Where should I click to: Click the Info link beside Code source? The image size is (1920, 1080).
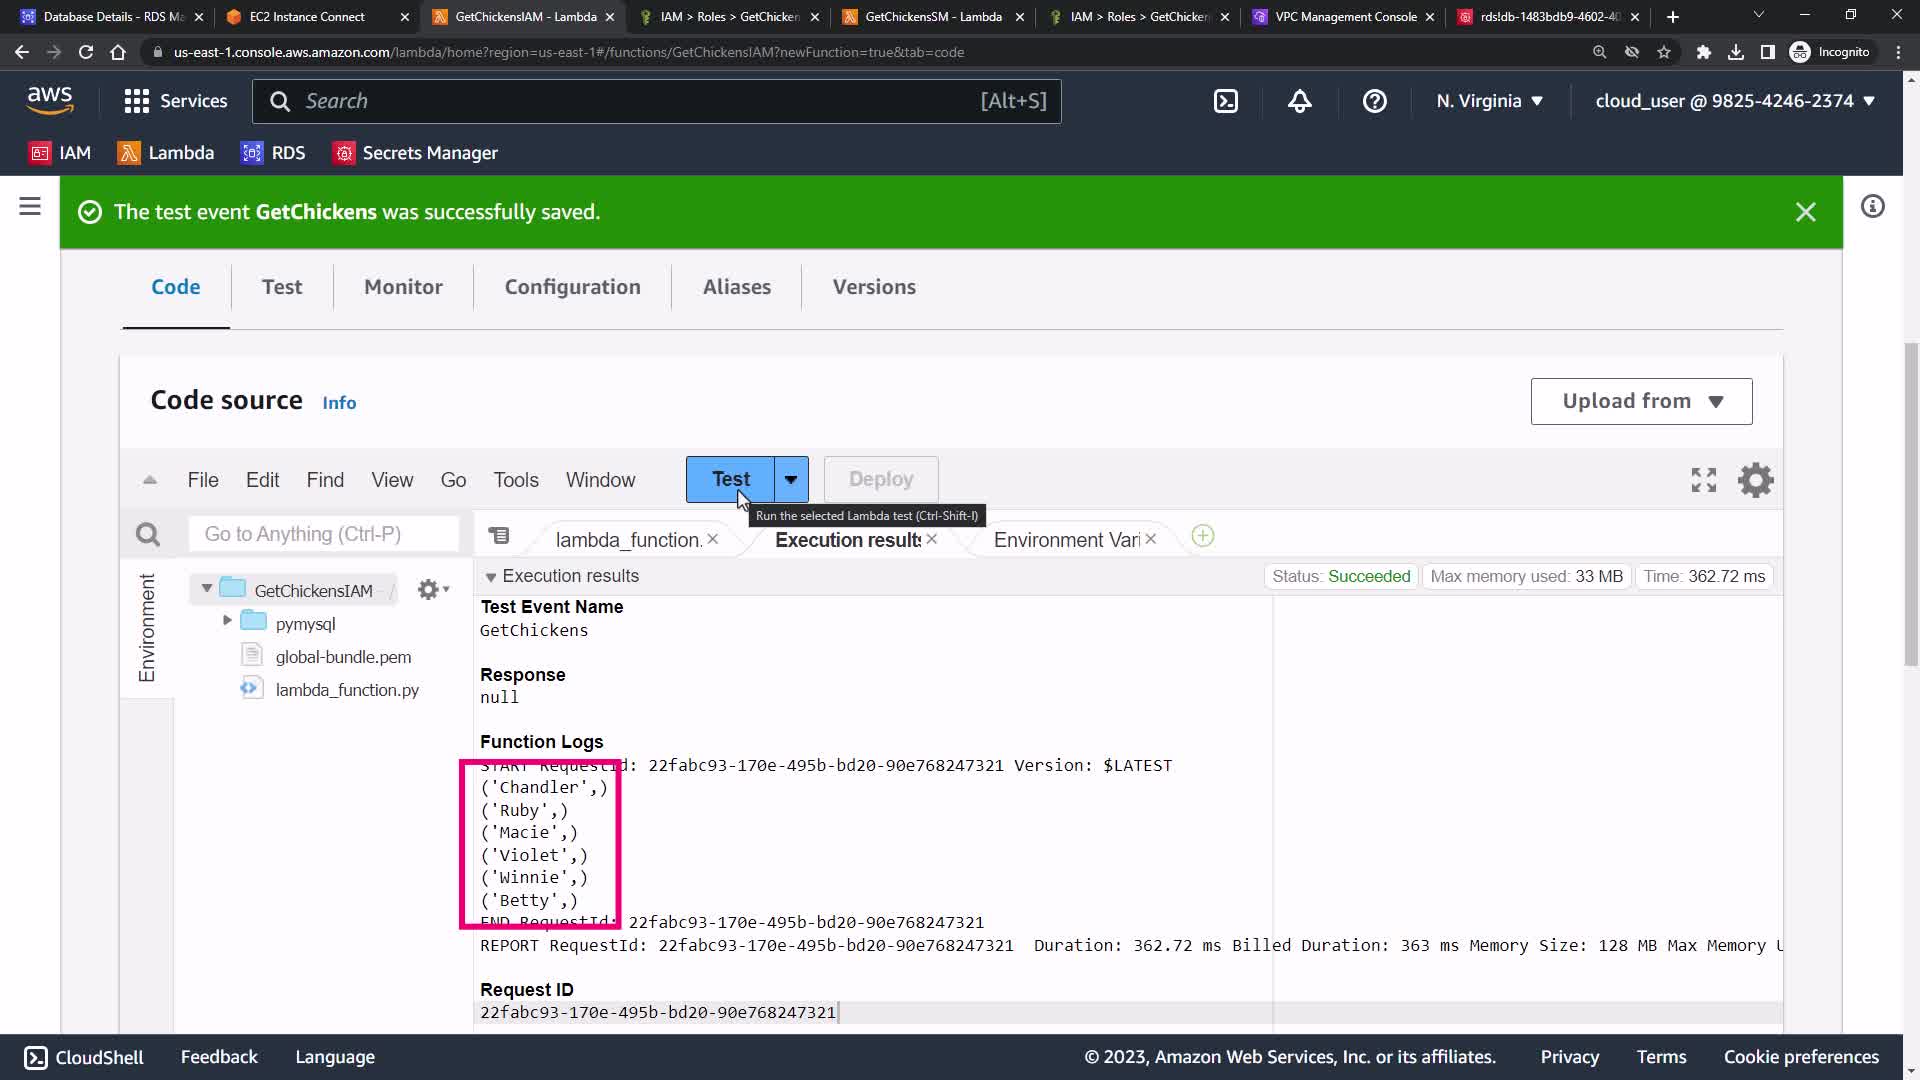[339, 403]
